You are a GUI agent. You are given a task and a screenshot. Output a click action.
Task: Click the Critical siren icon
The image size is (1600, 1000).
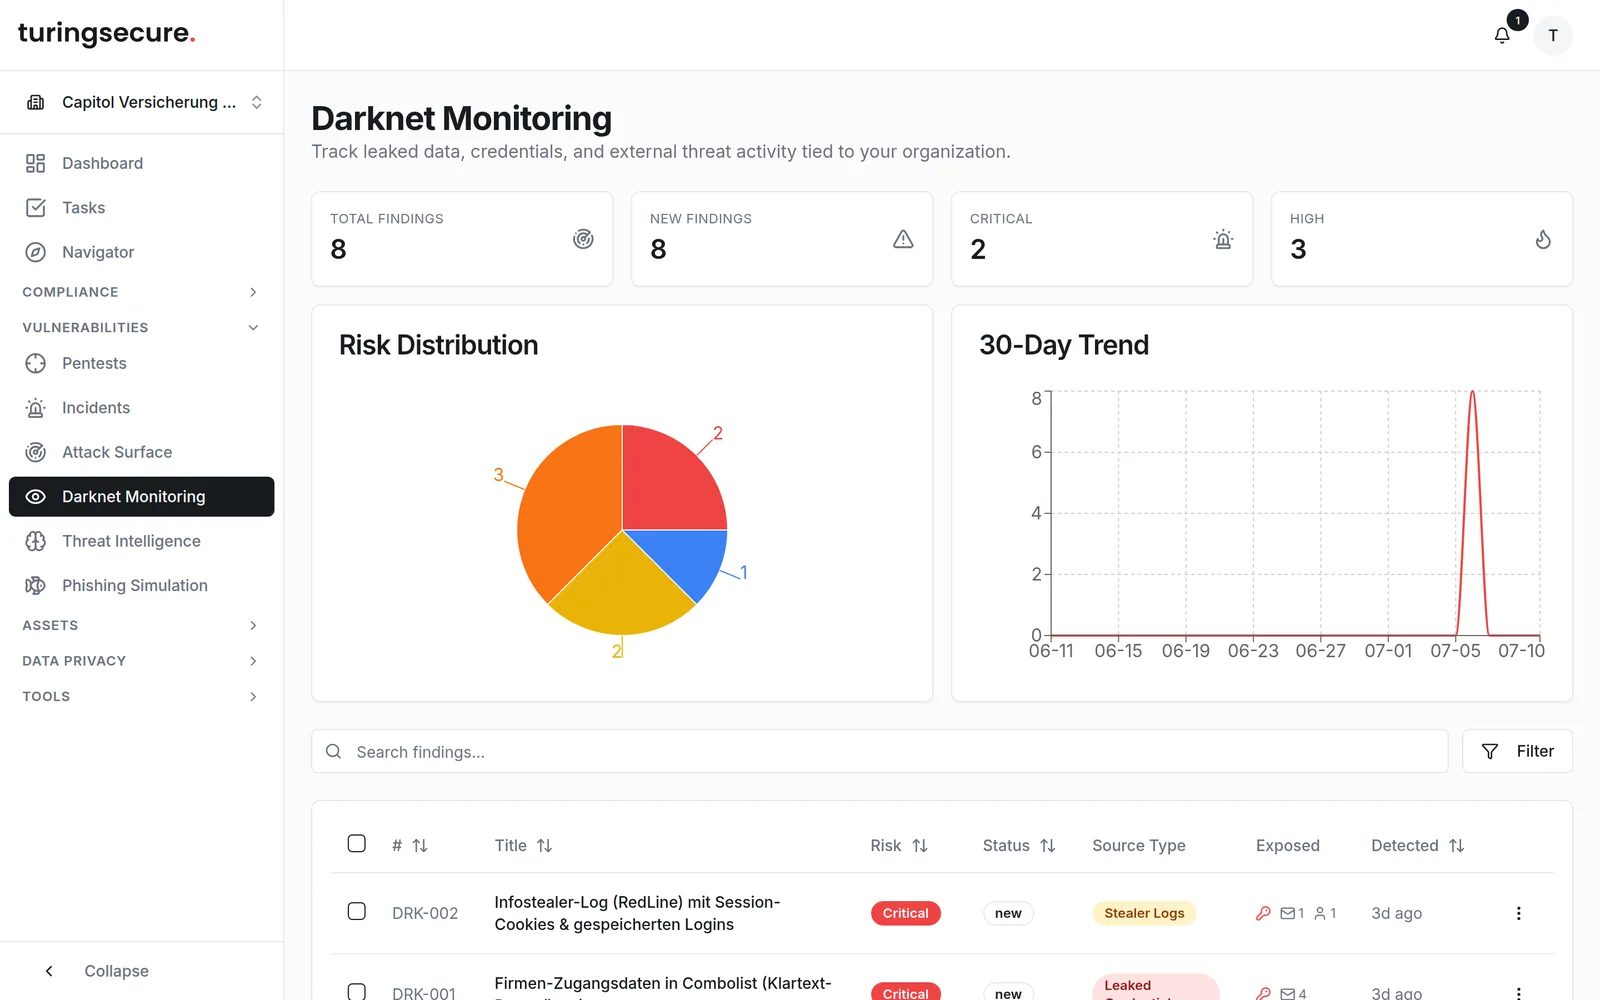(1223, 239)
